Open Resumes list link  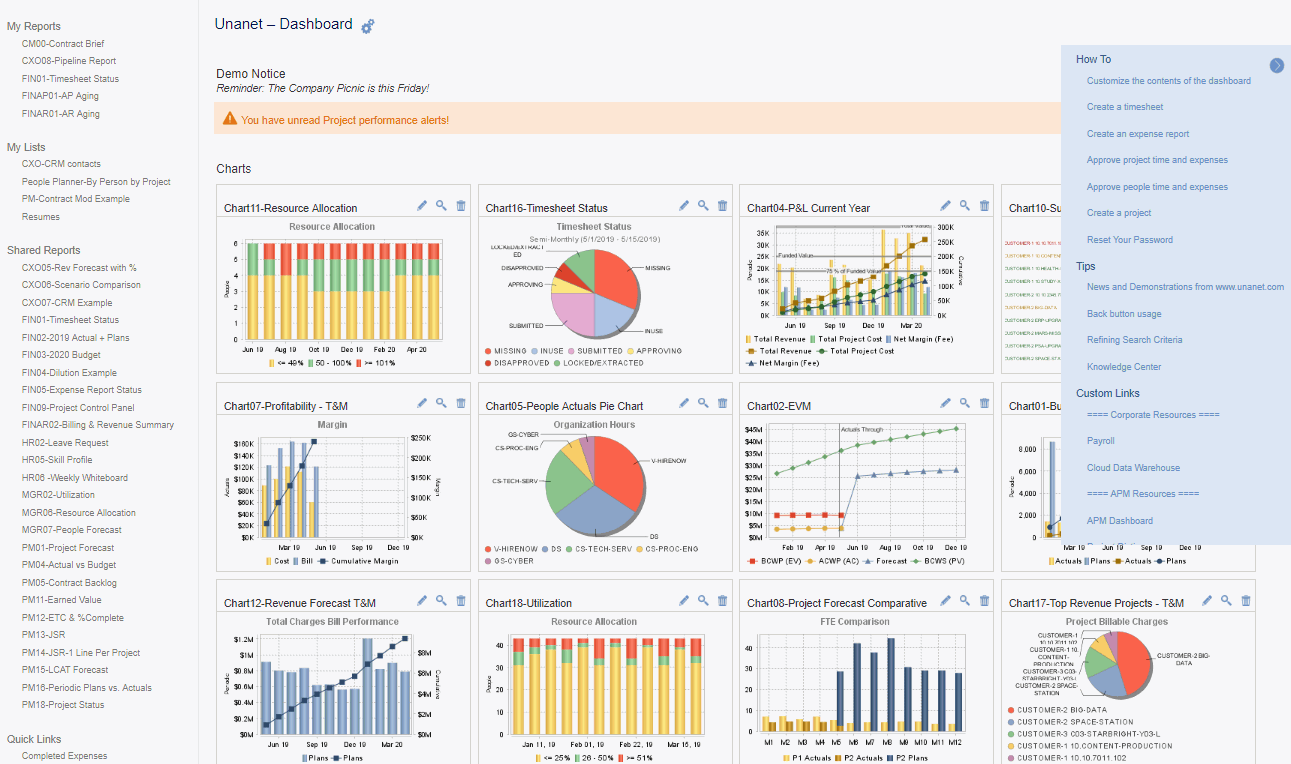tap(41, 217)
